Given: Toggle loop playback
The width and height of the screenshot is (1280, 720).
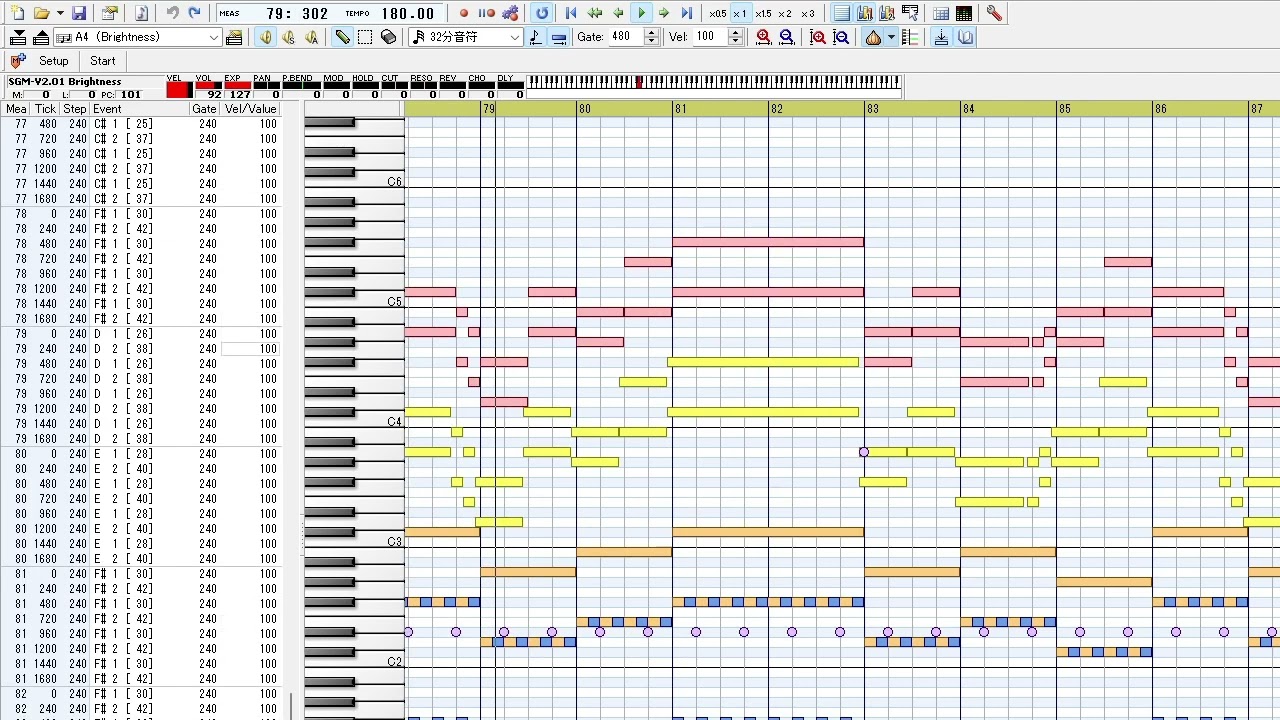Looking at the screenshot, I should click(x=542, y=13).
